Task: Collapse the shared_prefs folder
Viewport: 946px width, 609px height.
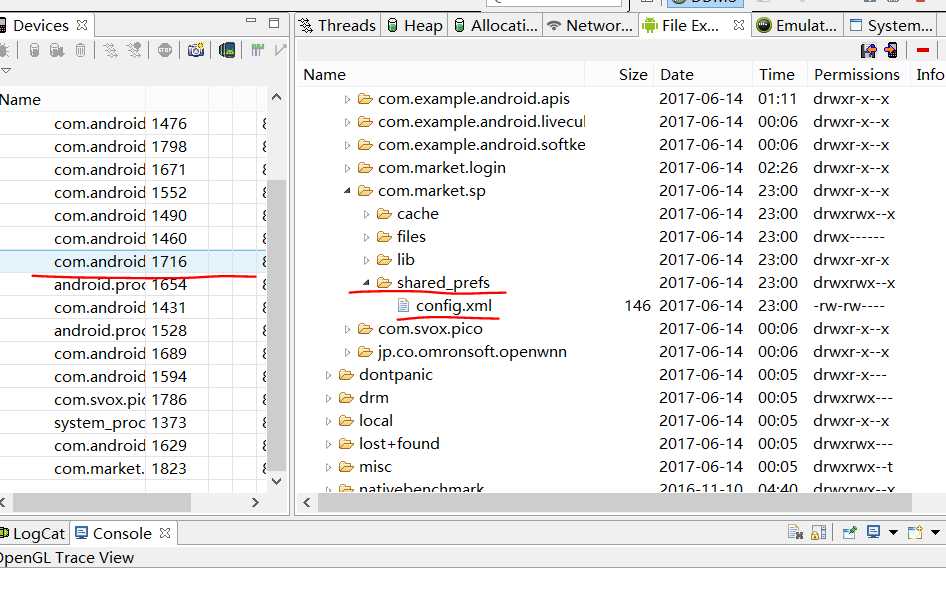Action: coord(366,282)
